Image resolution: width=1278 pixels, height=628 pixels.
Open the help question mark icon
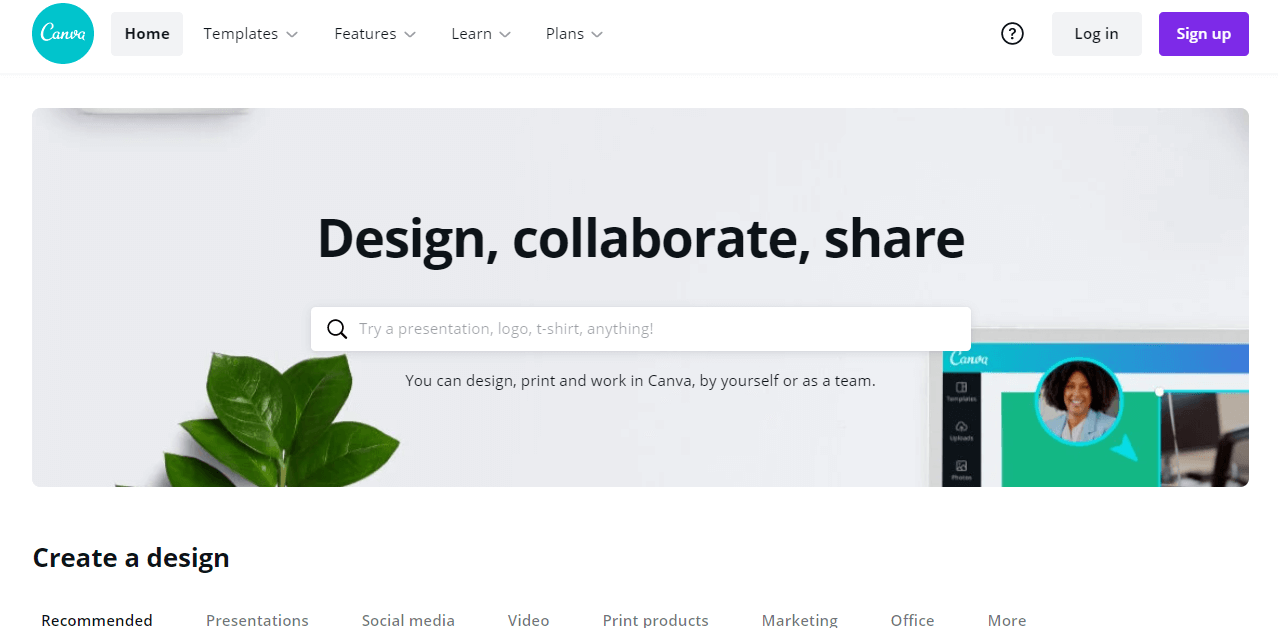point(1012,34)
